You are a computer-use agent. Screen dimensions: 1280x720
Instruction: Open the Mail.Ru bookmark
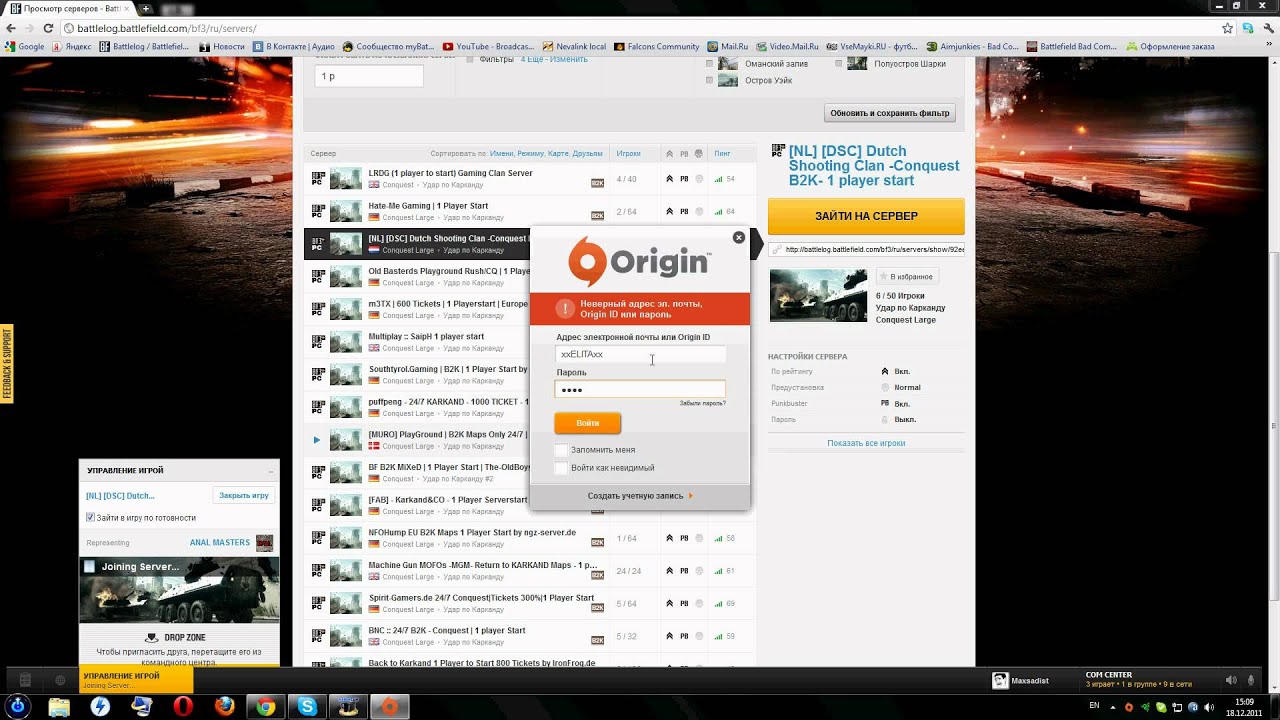(x=727, y=46)
